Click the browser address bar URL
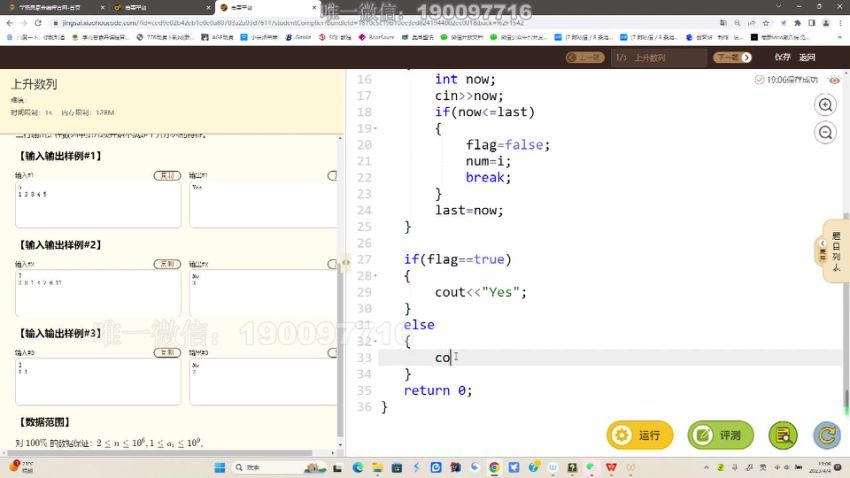Viewport: 850px width, 478px height. pyautogui.click(x=293, y=23)
